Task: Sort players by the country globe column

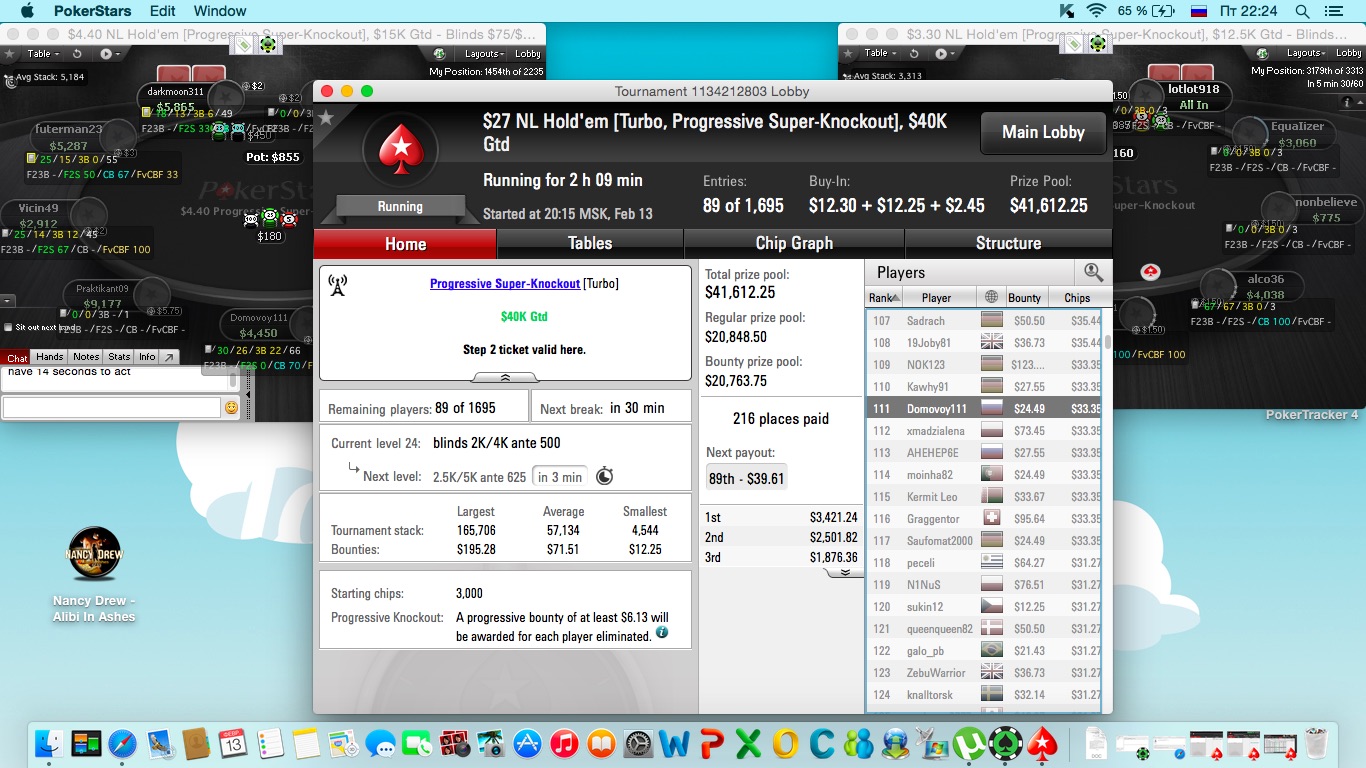Action: point(991,297)
